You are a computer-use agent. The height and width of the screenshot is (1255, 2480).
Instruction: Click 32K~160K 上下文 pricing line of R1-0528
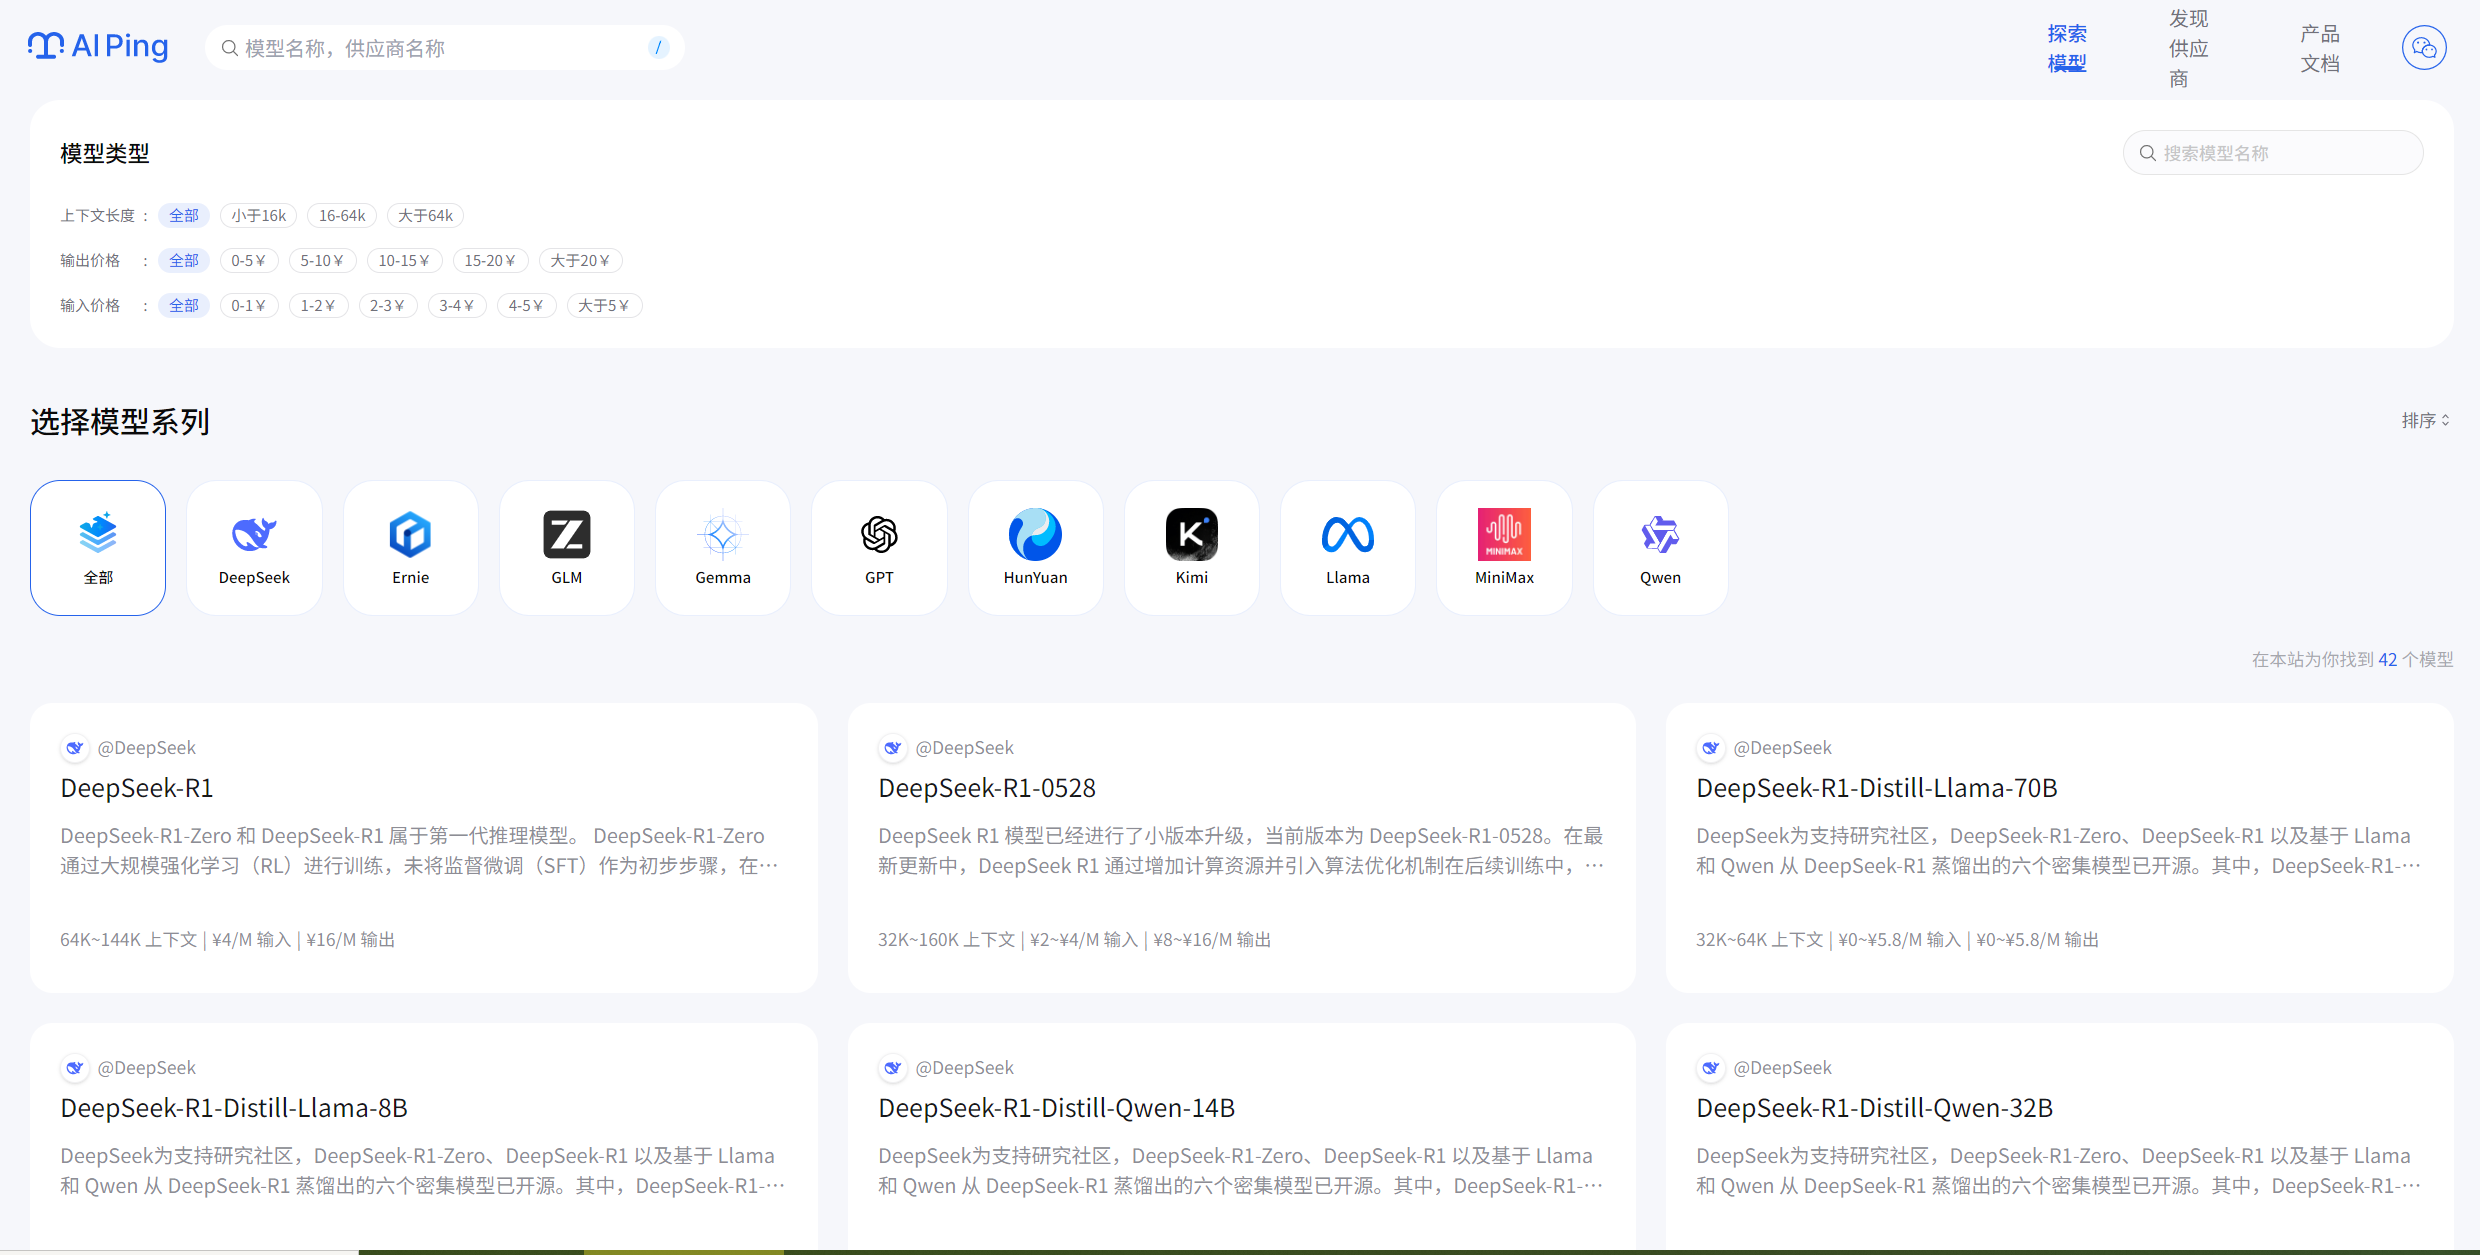click(1075, 940)
